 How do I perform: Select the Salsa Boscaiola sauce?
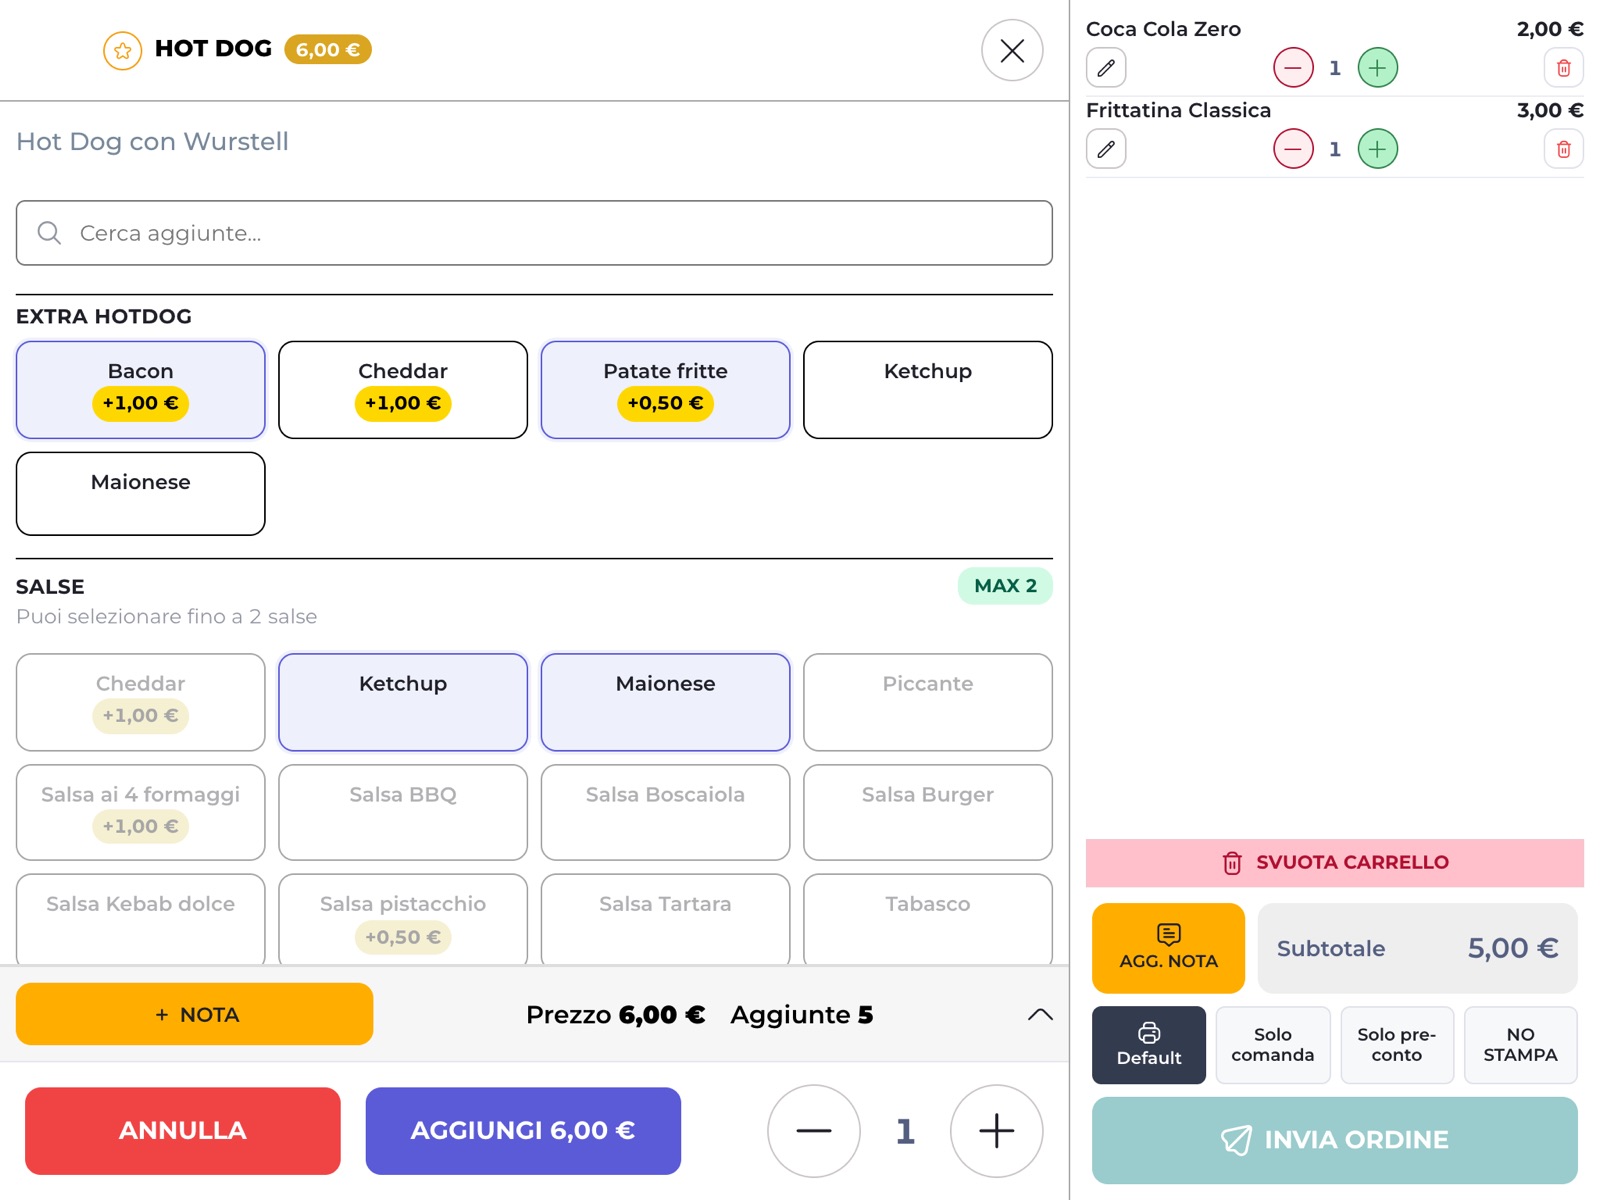tap(666, 812)
